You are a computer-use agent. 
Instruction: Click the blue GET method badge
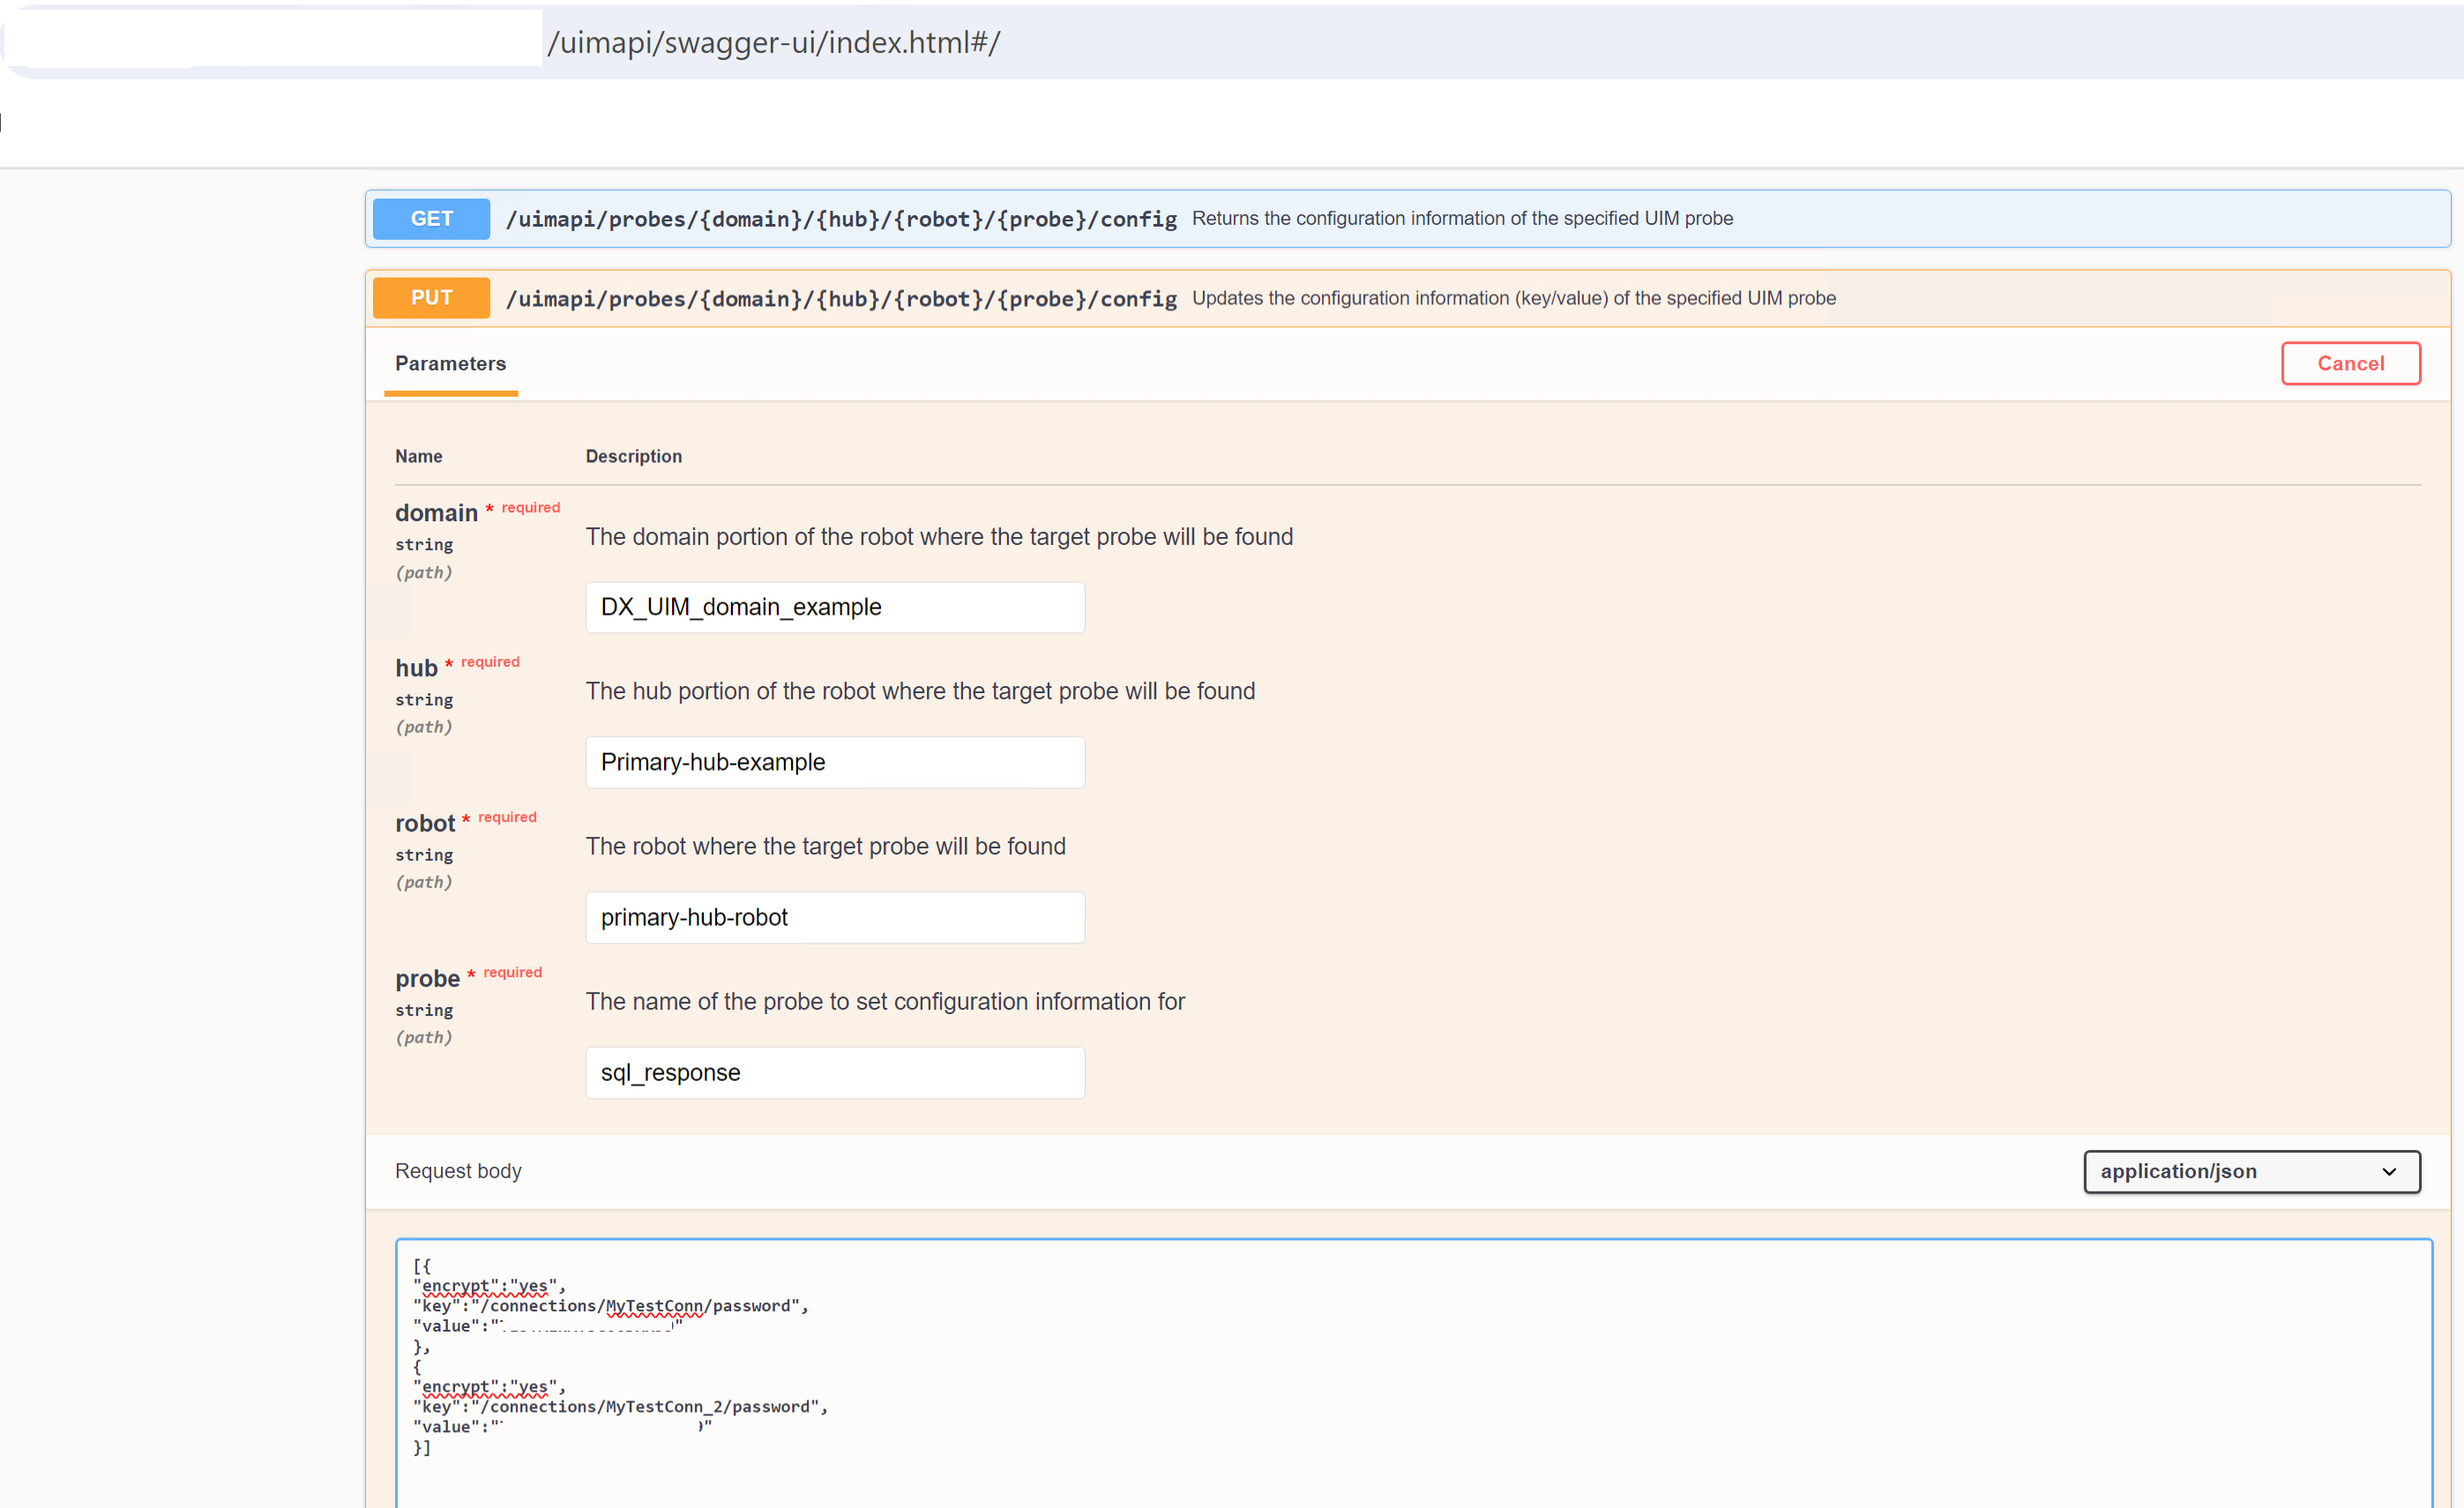[431, 218]
